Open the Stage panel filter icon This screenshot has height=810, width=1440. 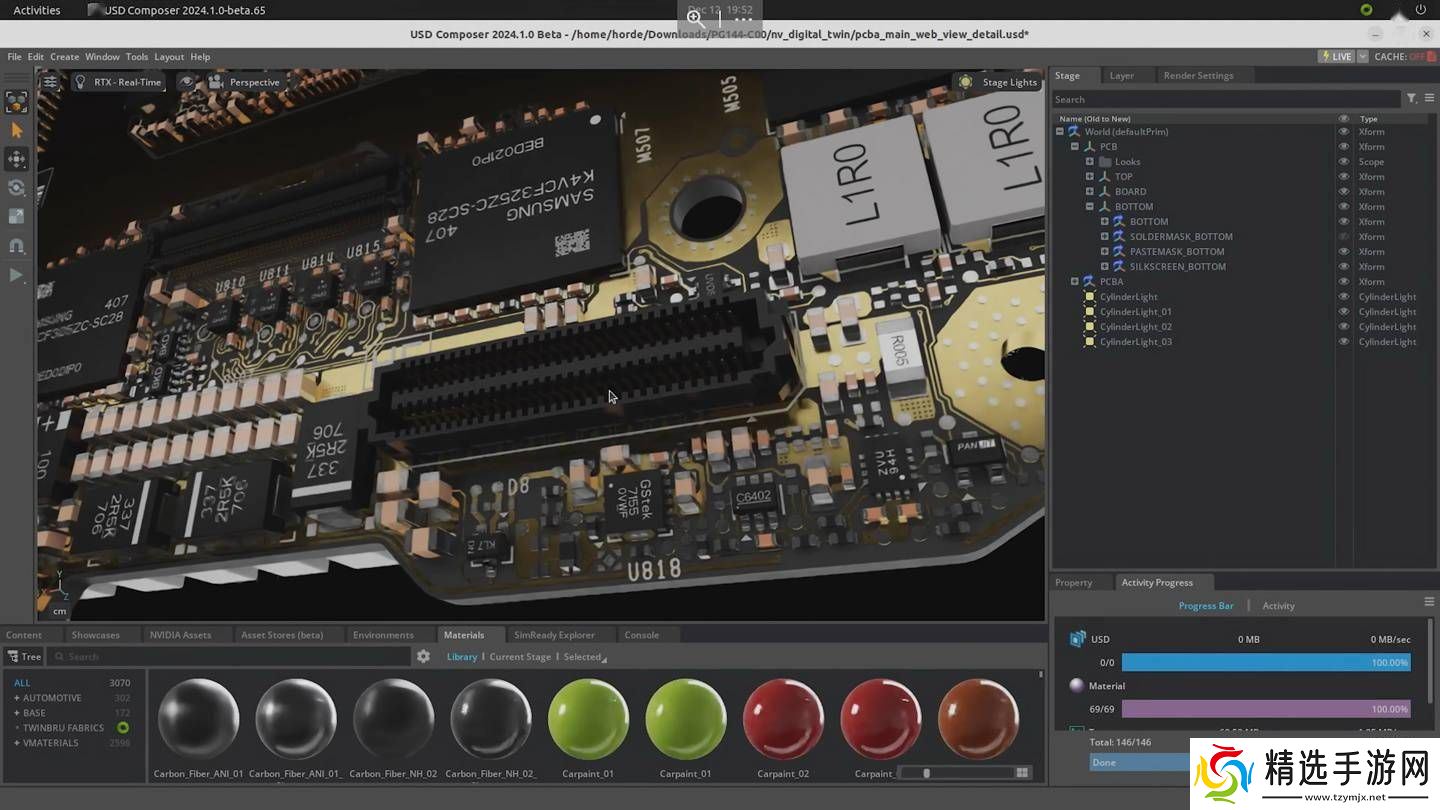point(1411,99)
